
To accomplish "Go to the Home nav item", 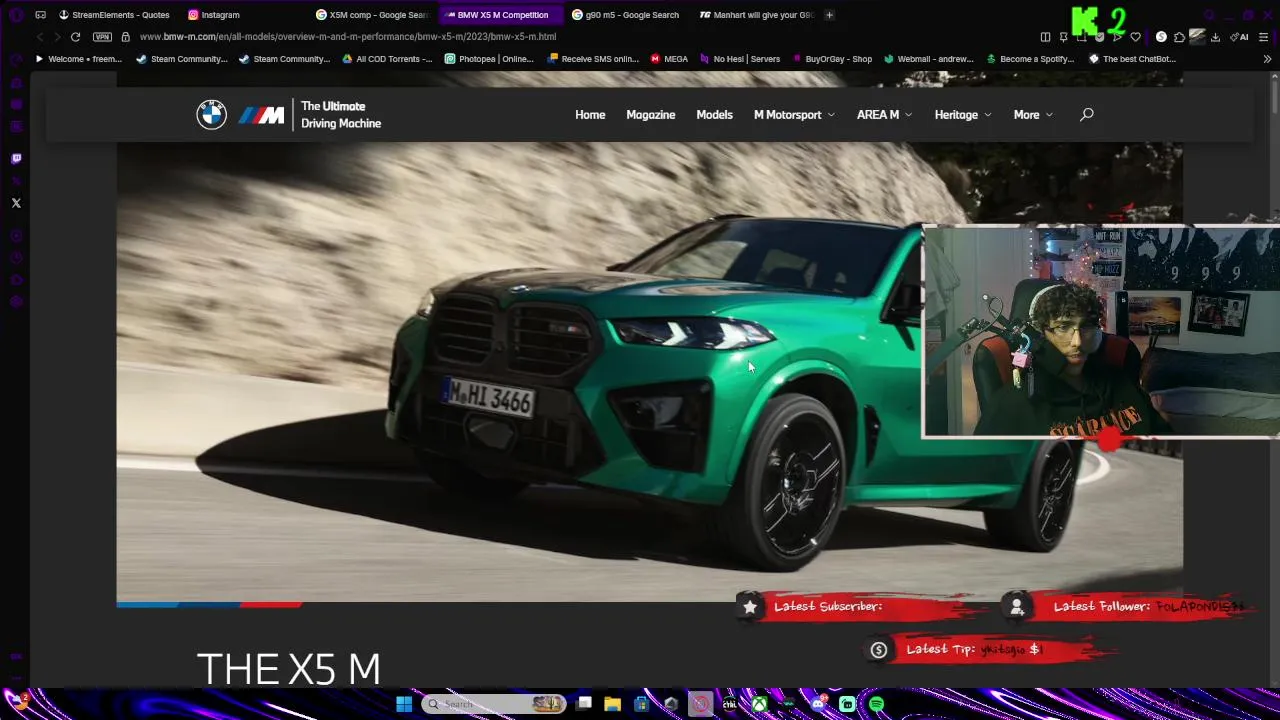I will click(x=590, y=115).
